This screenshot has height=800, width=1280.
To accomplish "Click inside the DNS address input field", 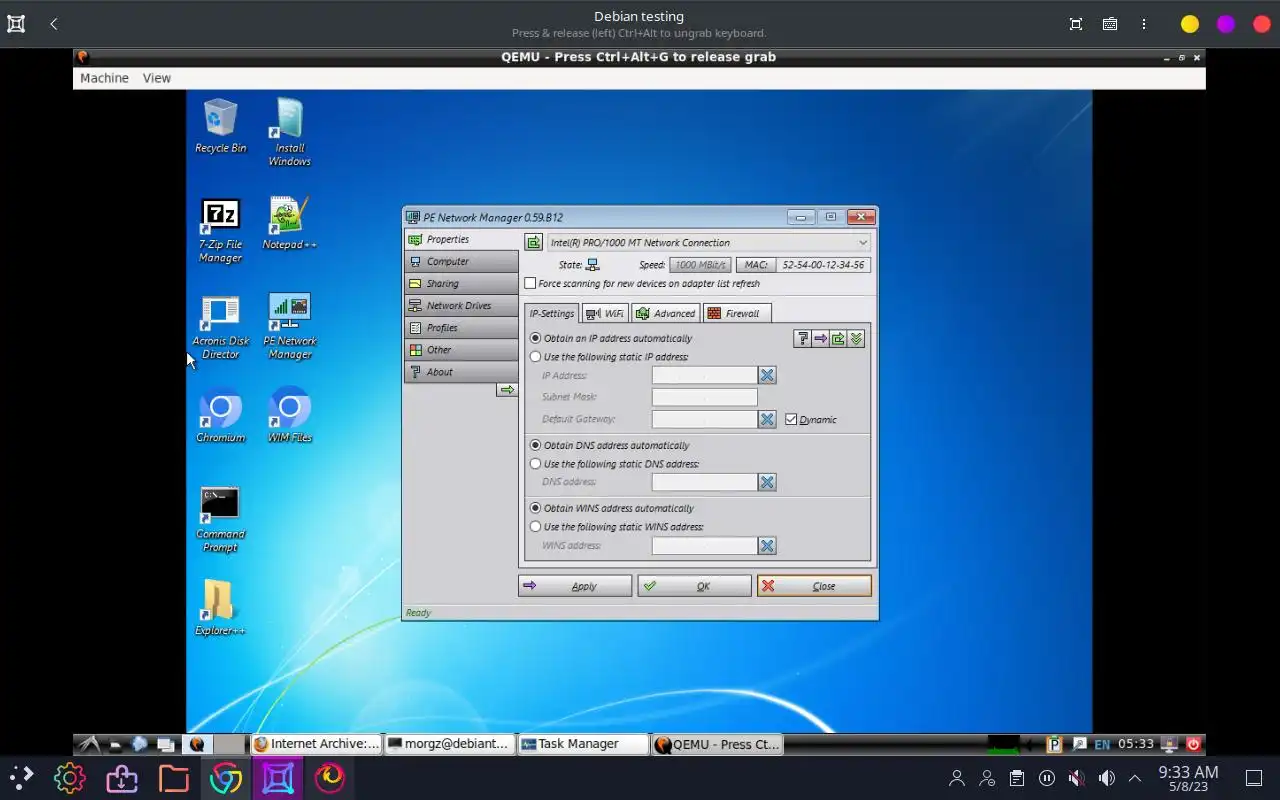I will pyautogui.click(x=705, y=482).
